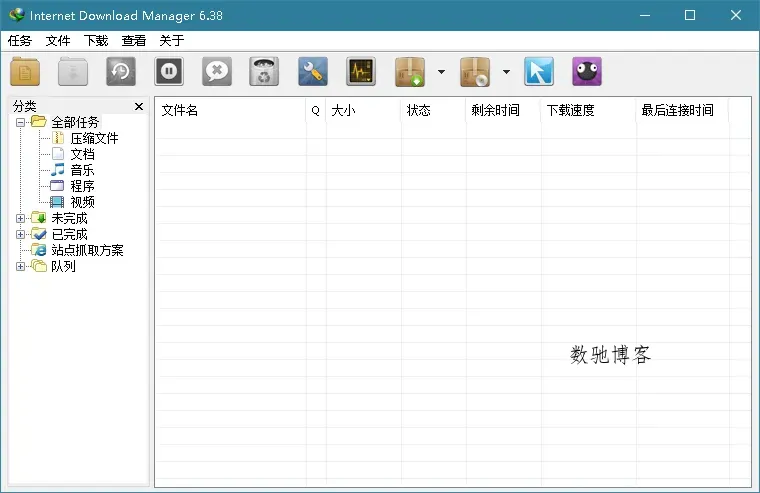Image resolution: width=760 pixels, height=493 pixels.
Task: Click the start queue box icon
Action: pyautogui.click(x=410, y=72)
